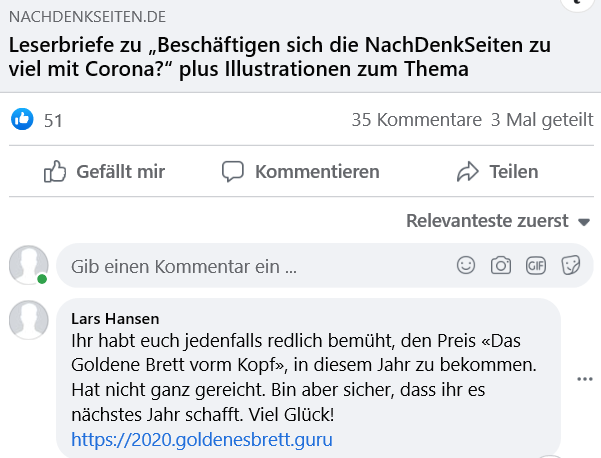The image size is (601, 458).
Task: Open the three-dots menu on Lars Hansen's comment
Action: pyautogui.click(x=585, y=380)
